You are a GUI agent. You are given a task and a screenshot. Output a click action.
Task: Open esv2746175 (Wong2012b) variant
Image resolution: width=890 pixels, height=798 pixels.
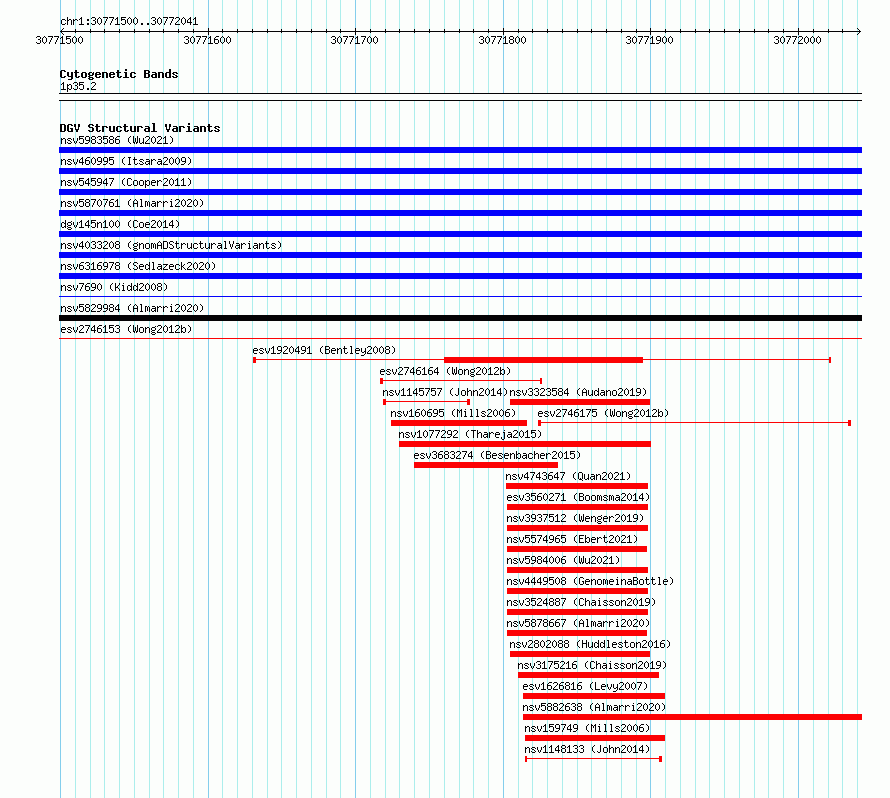603,413
